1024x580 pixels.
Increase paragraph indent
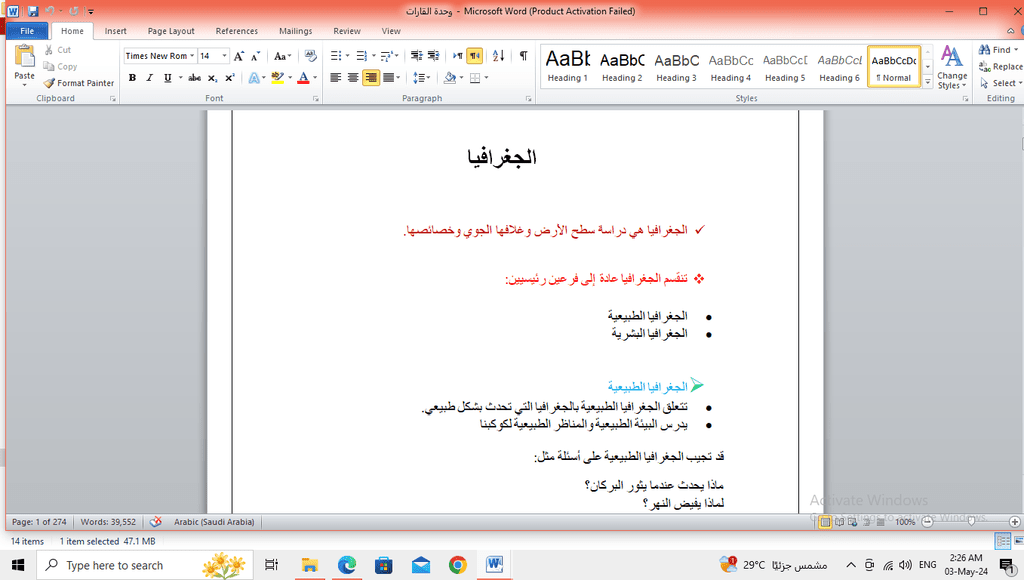tap(433, 56)
